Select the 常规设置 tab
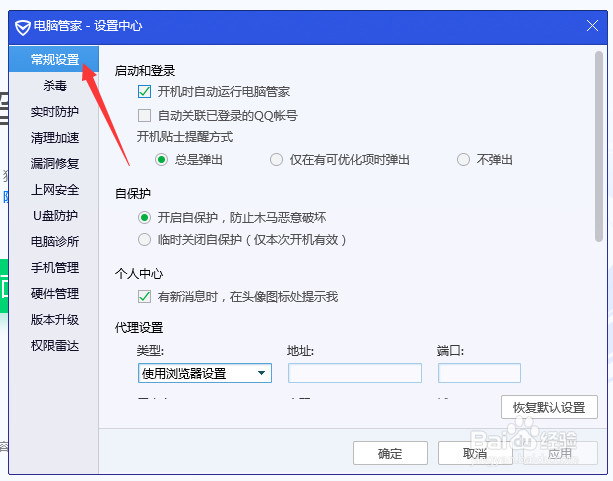 point(54,59)
